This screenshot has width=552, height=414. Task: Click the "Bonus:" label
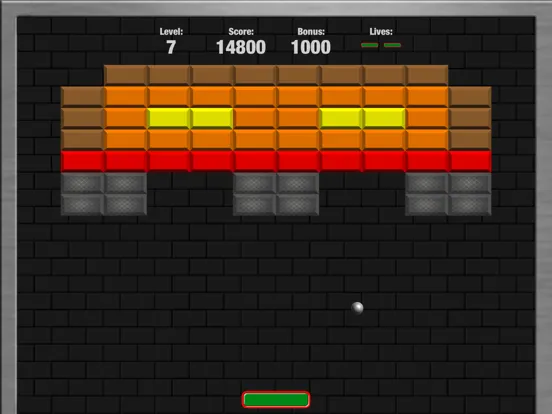pos(311,32)
